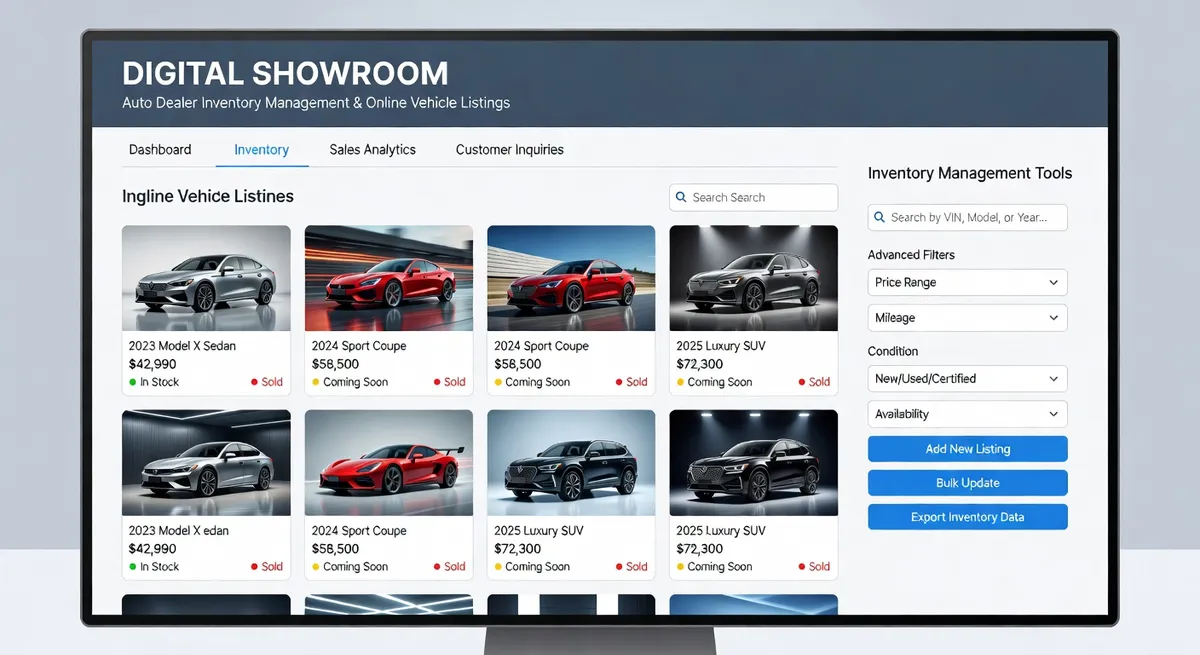Open dark gray SUV photo under spotlights
The image size is (1200, 655).
(x=753, y=278)
